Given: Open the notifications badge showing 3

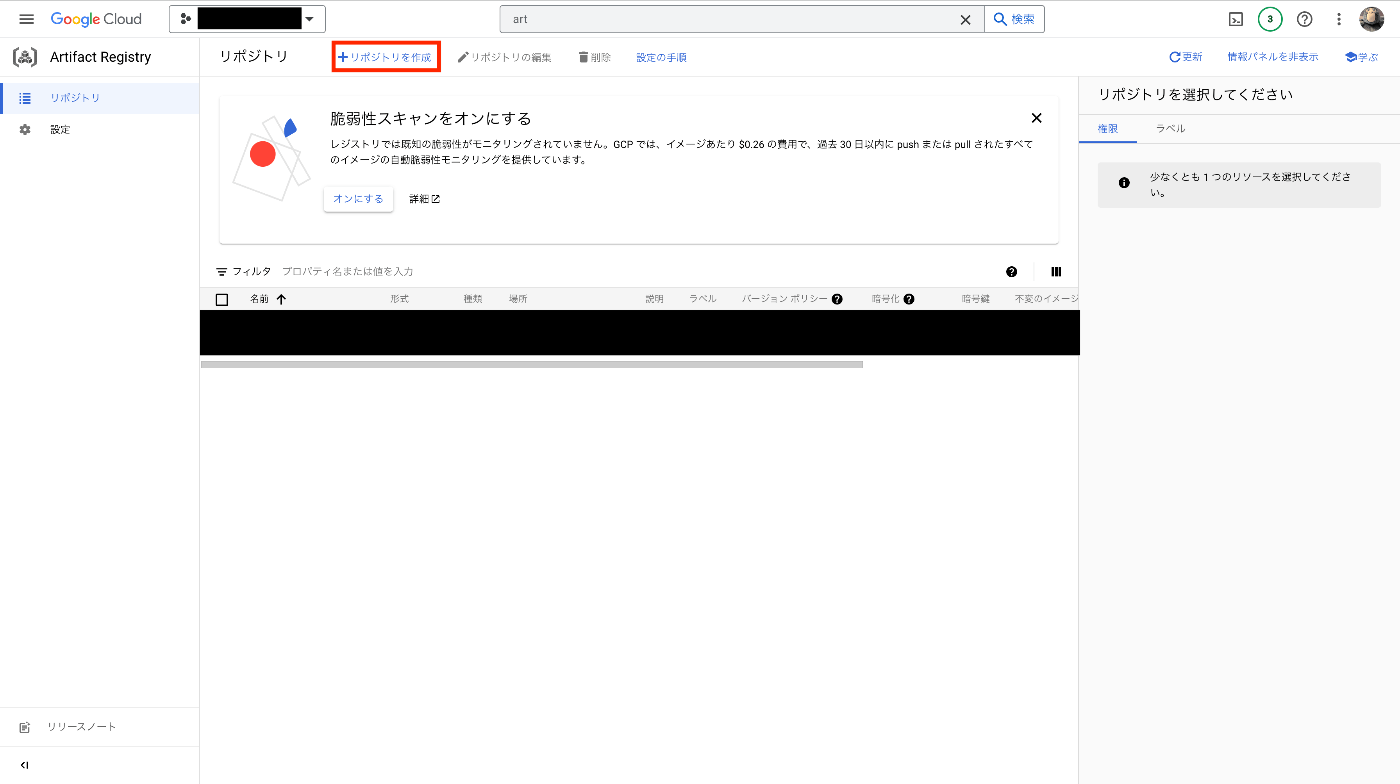Looking at the screenshot, I should [x=1270, y=19].
